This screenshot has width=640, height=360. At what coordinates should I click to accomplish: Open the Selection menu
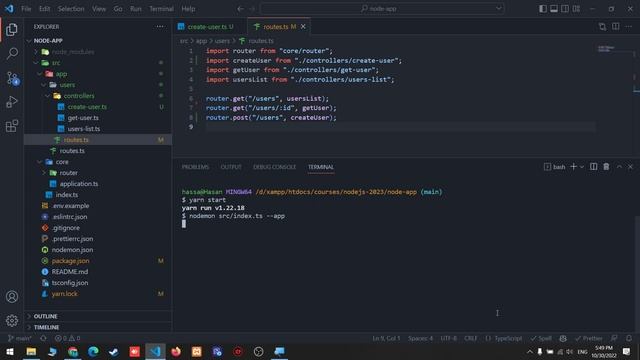[x=71, y=9]
